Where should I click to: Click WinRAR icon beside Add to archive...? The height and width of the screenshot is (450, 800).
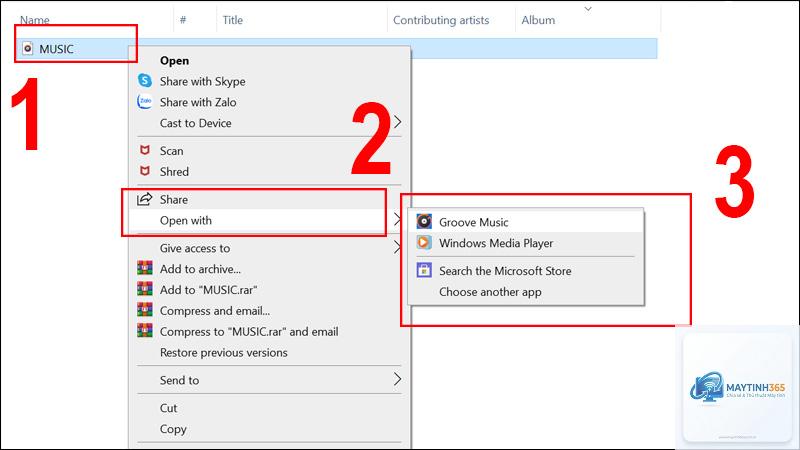point(145,268)
